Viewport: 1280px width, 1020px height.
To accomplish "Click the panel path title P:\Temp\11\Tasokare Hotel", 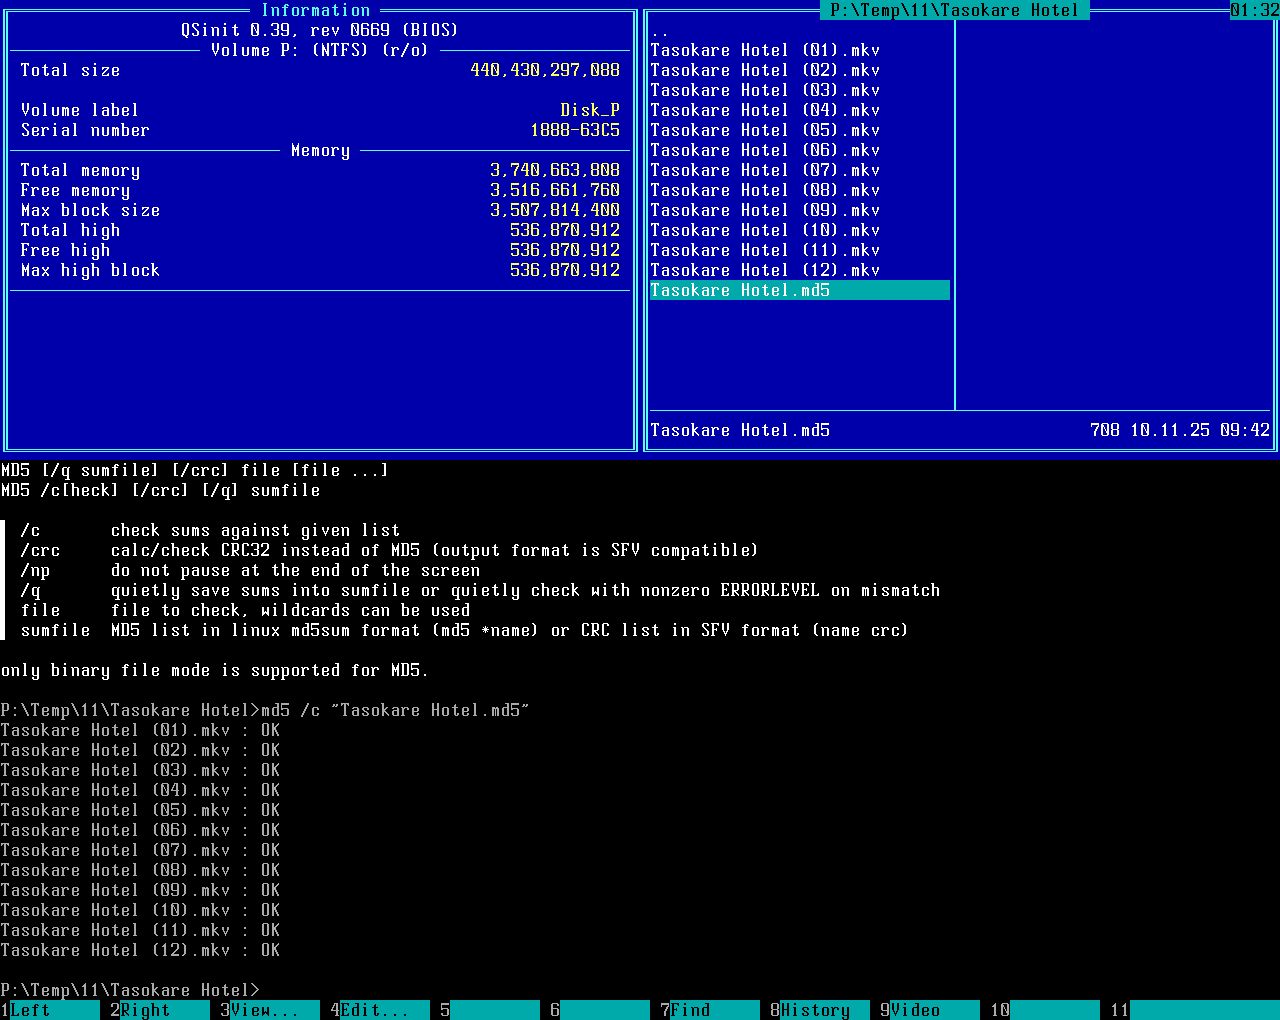I will (x=955, y=10).
